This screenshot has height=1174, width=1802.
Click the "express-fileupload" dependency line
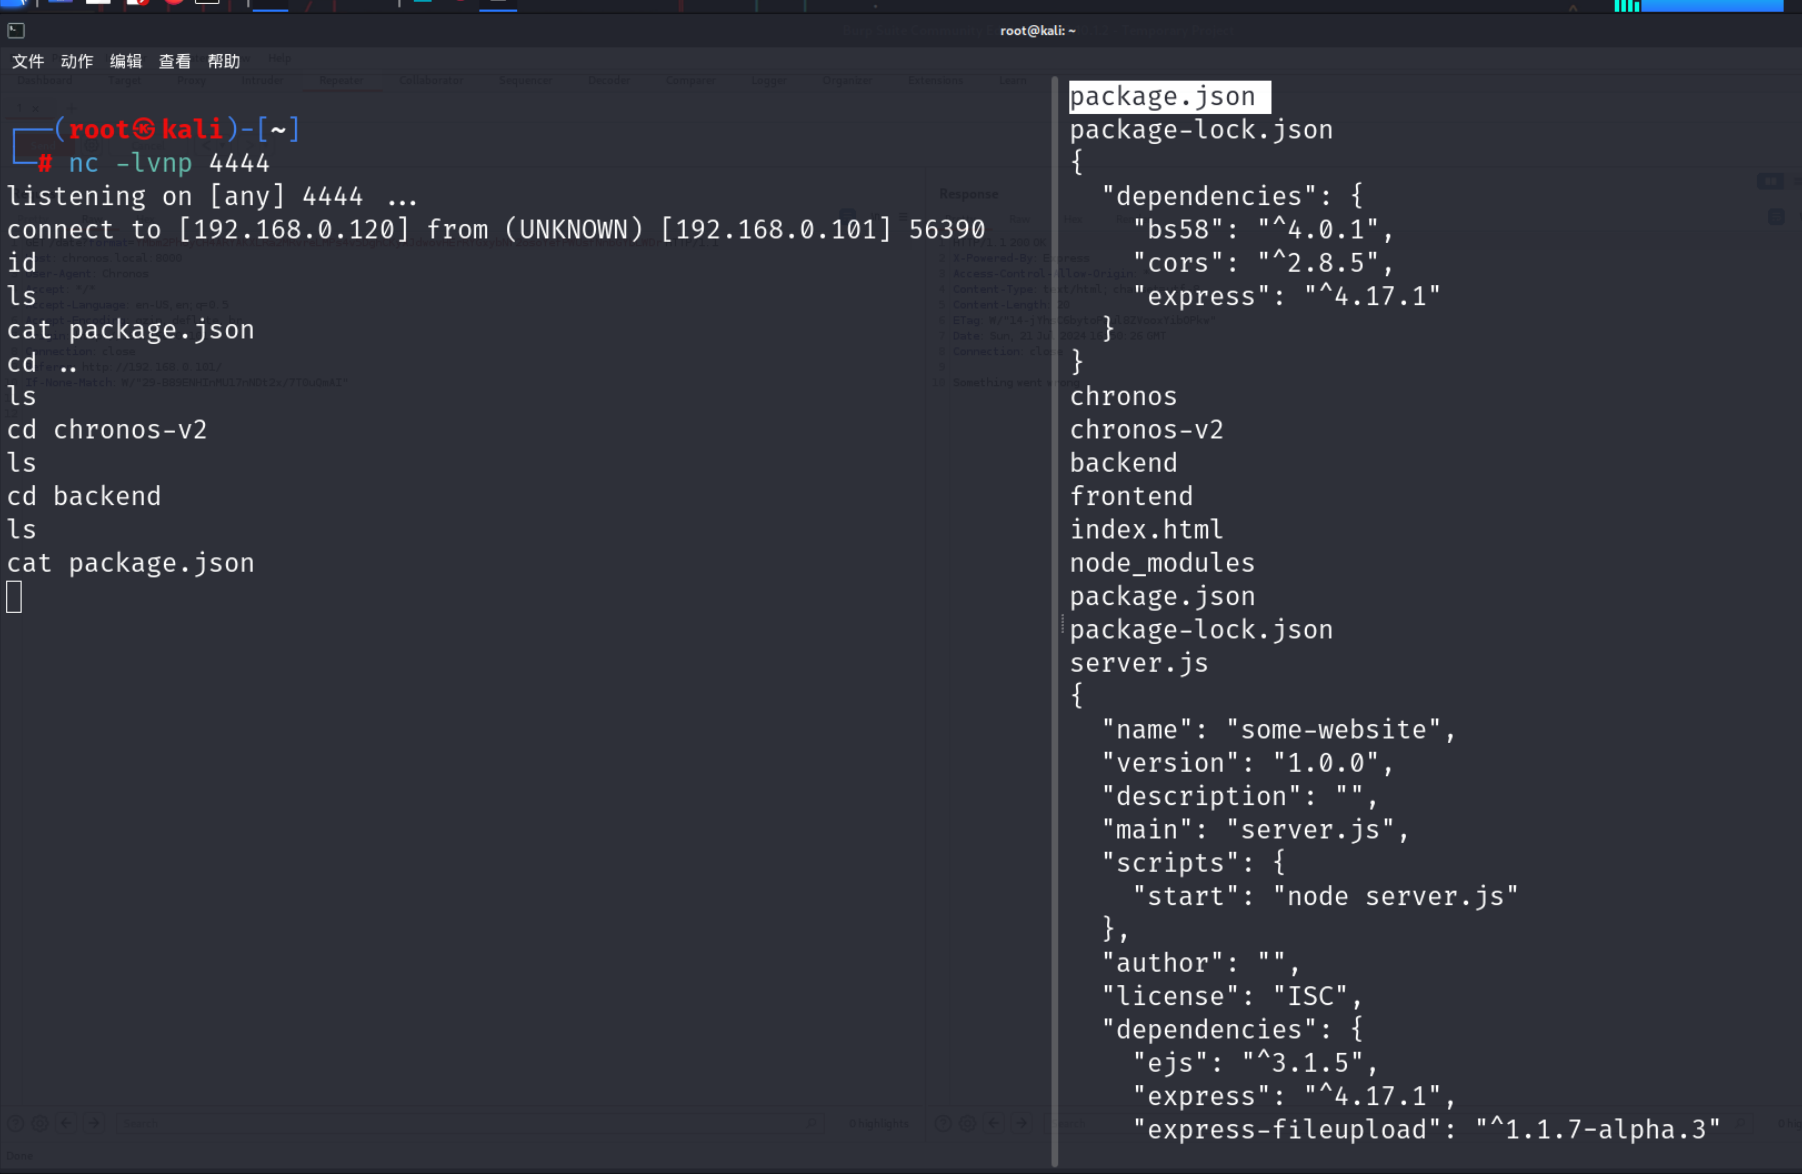pos(1426,1130)
